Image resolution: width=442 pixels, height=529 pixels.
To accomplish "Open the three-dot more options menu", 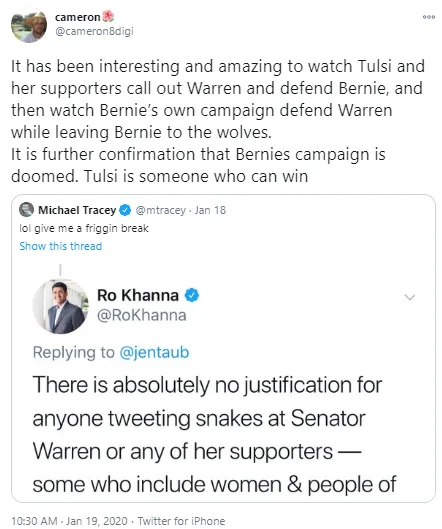I will coord(429,17).
